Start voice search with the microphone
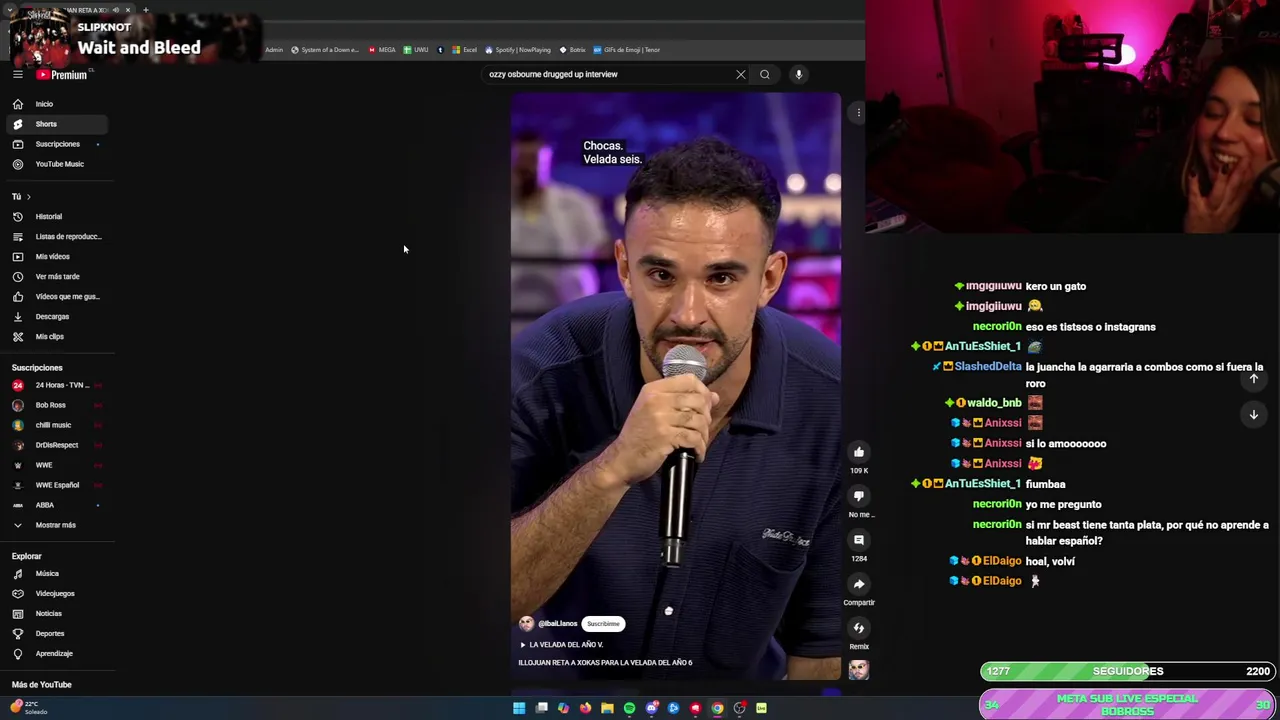1280x720 pixels. [799, 74]
